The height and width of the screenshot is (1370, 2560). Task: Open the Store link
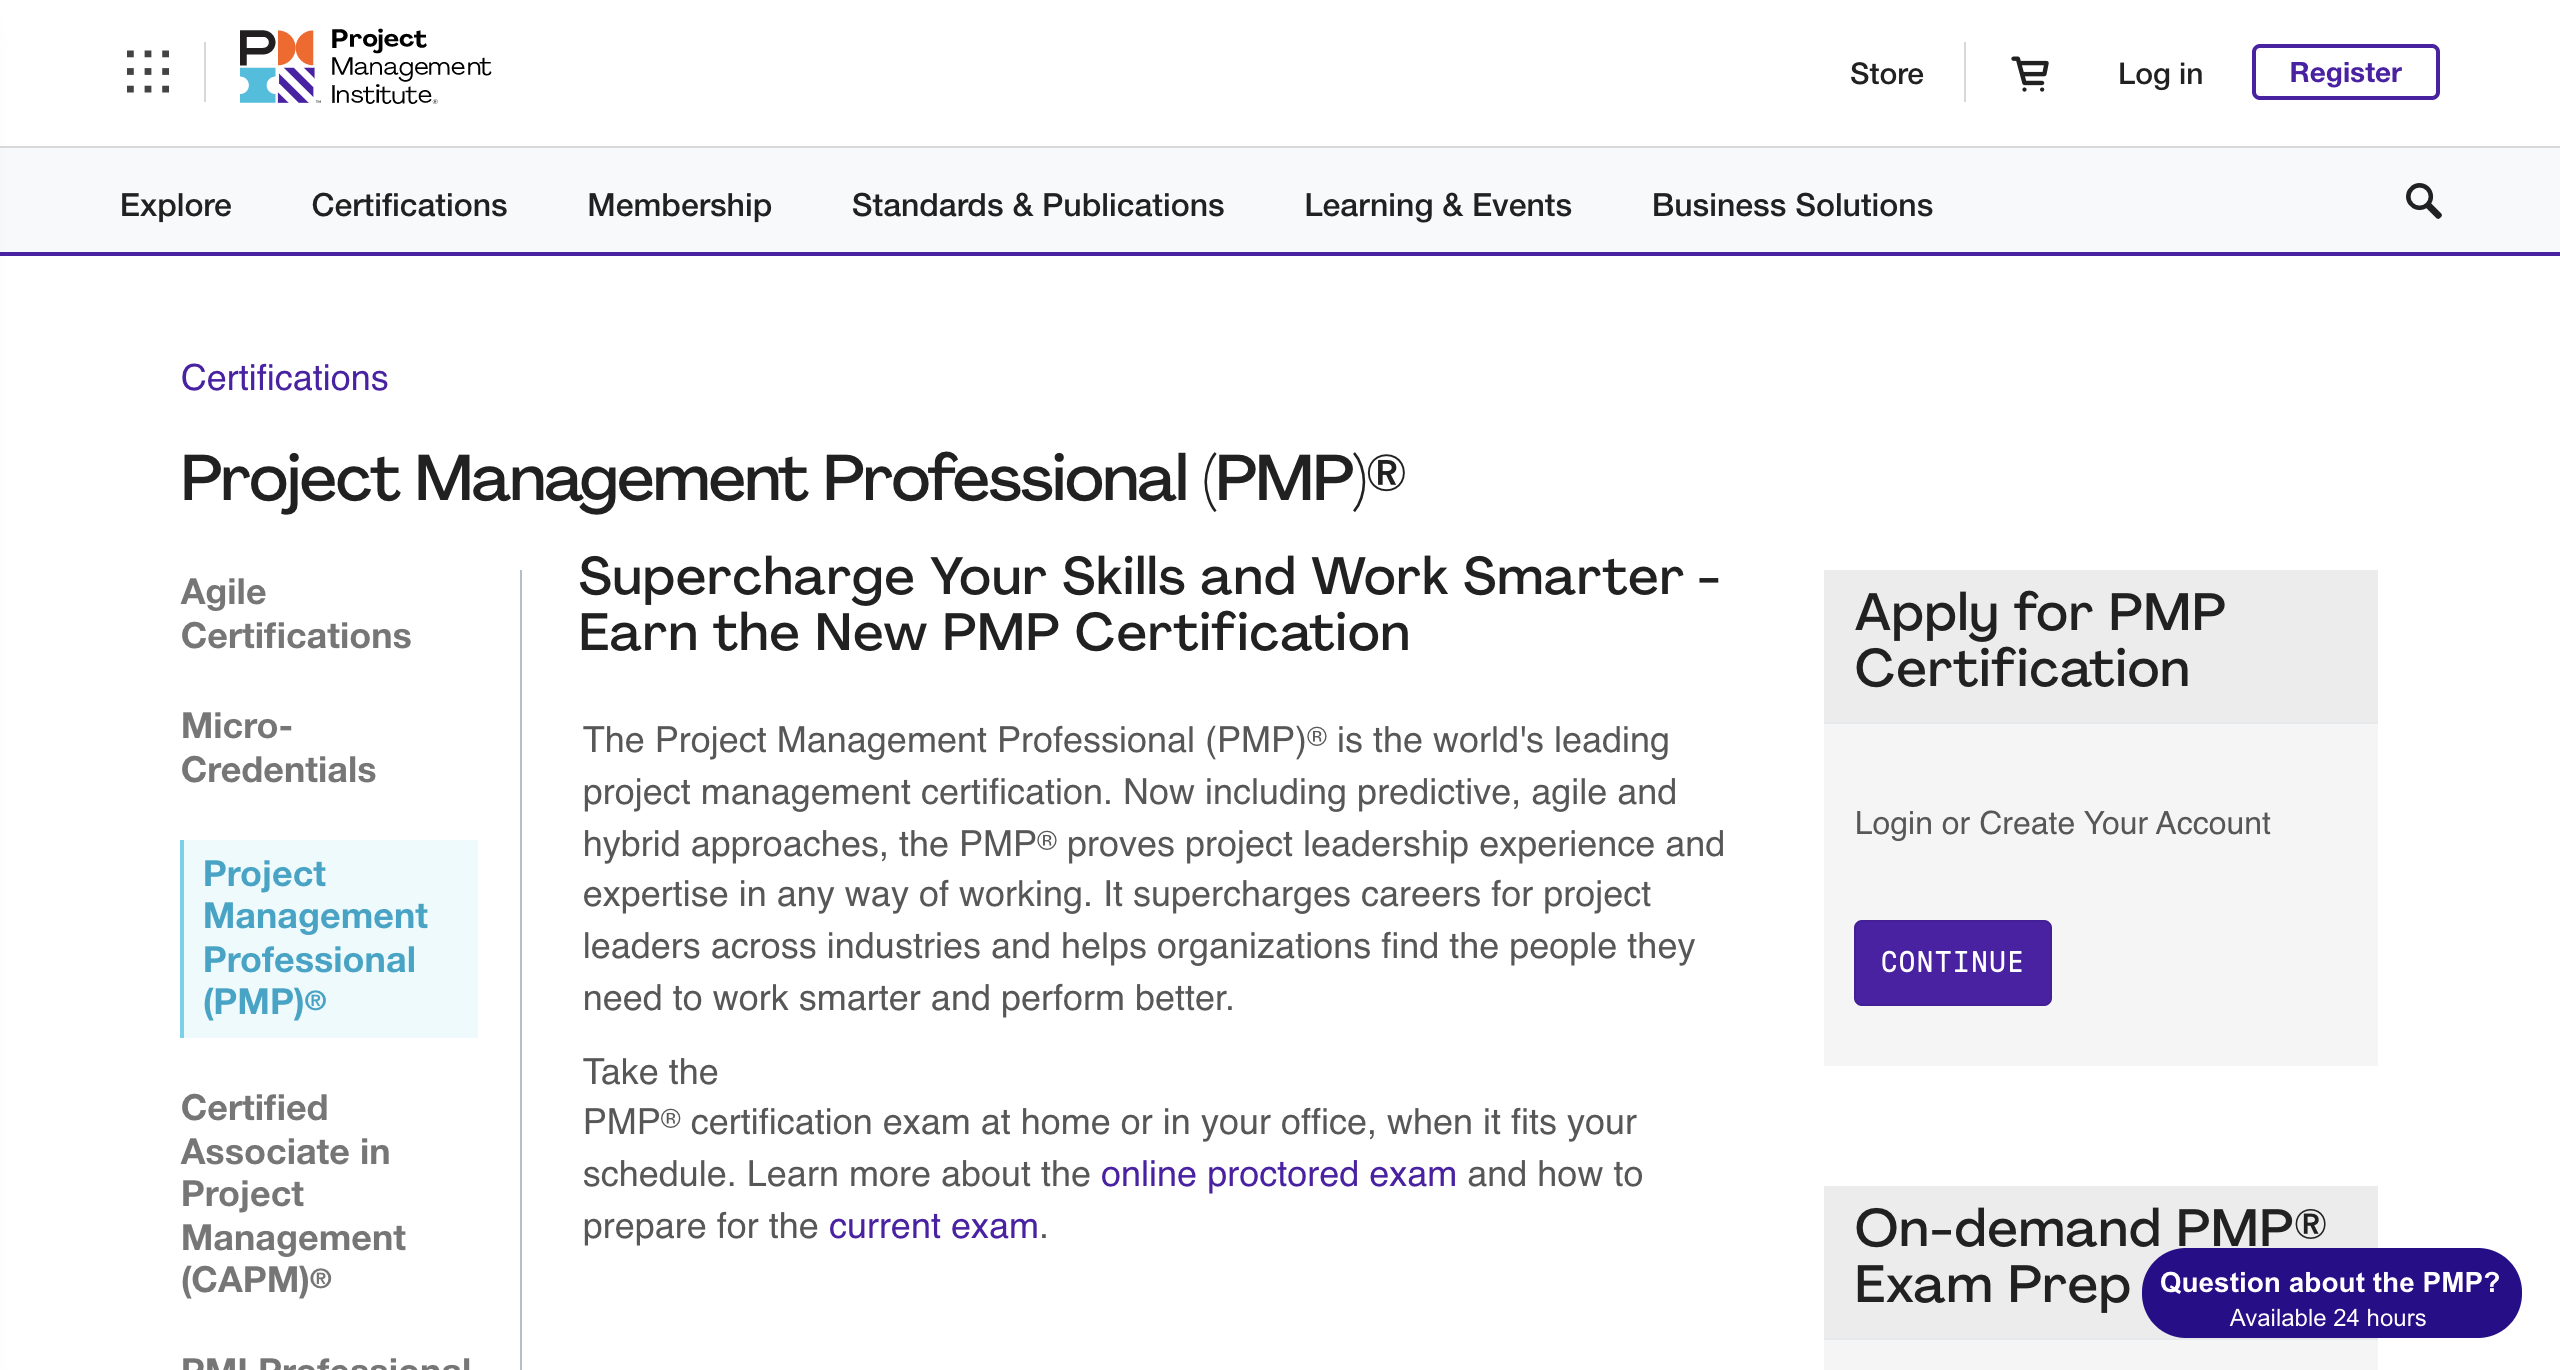click(1886, 73)
